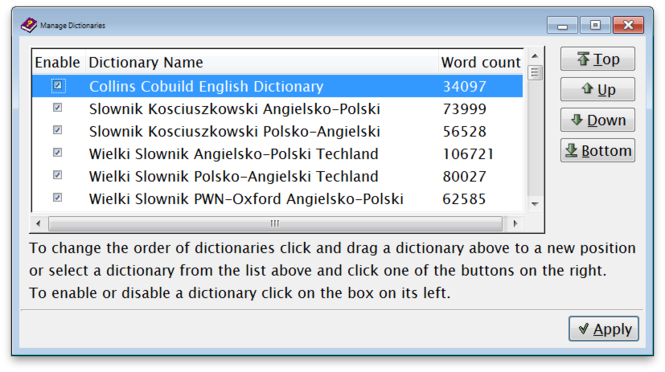Screen dimensions: 665x372
Task: Toggle Wielki Slownik Polsko-Angielski Techland checkbox
Action: (x=57, y=175)
